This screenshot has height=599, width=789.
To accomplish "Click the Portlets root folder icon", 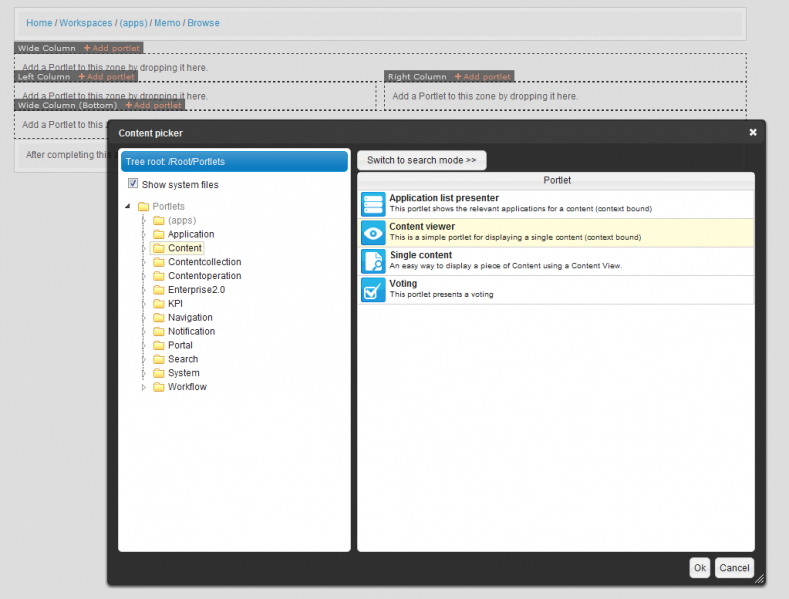I will click(143, 206).
